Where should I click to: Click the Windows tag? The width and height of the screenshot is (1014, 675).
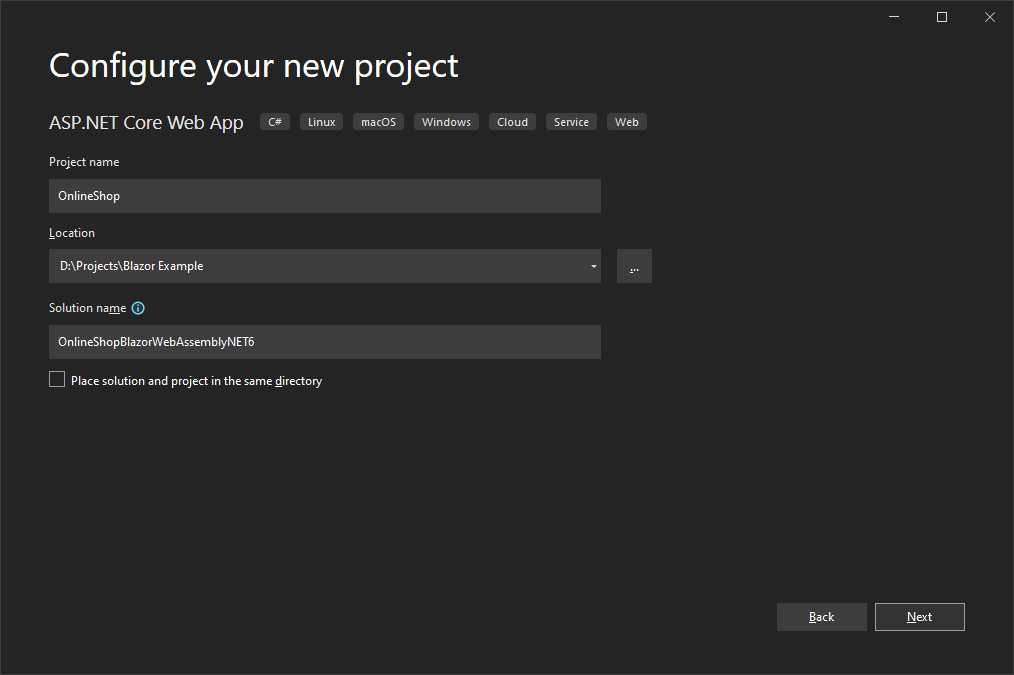click(446, 122)
